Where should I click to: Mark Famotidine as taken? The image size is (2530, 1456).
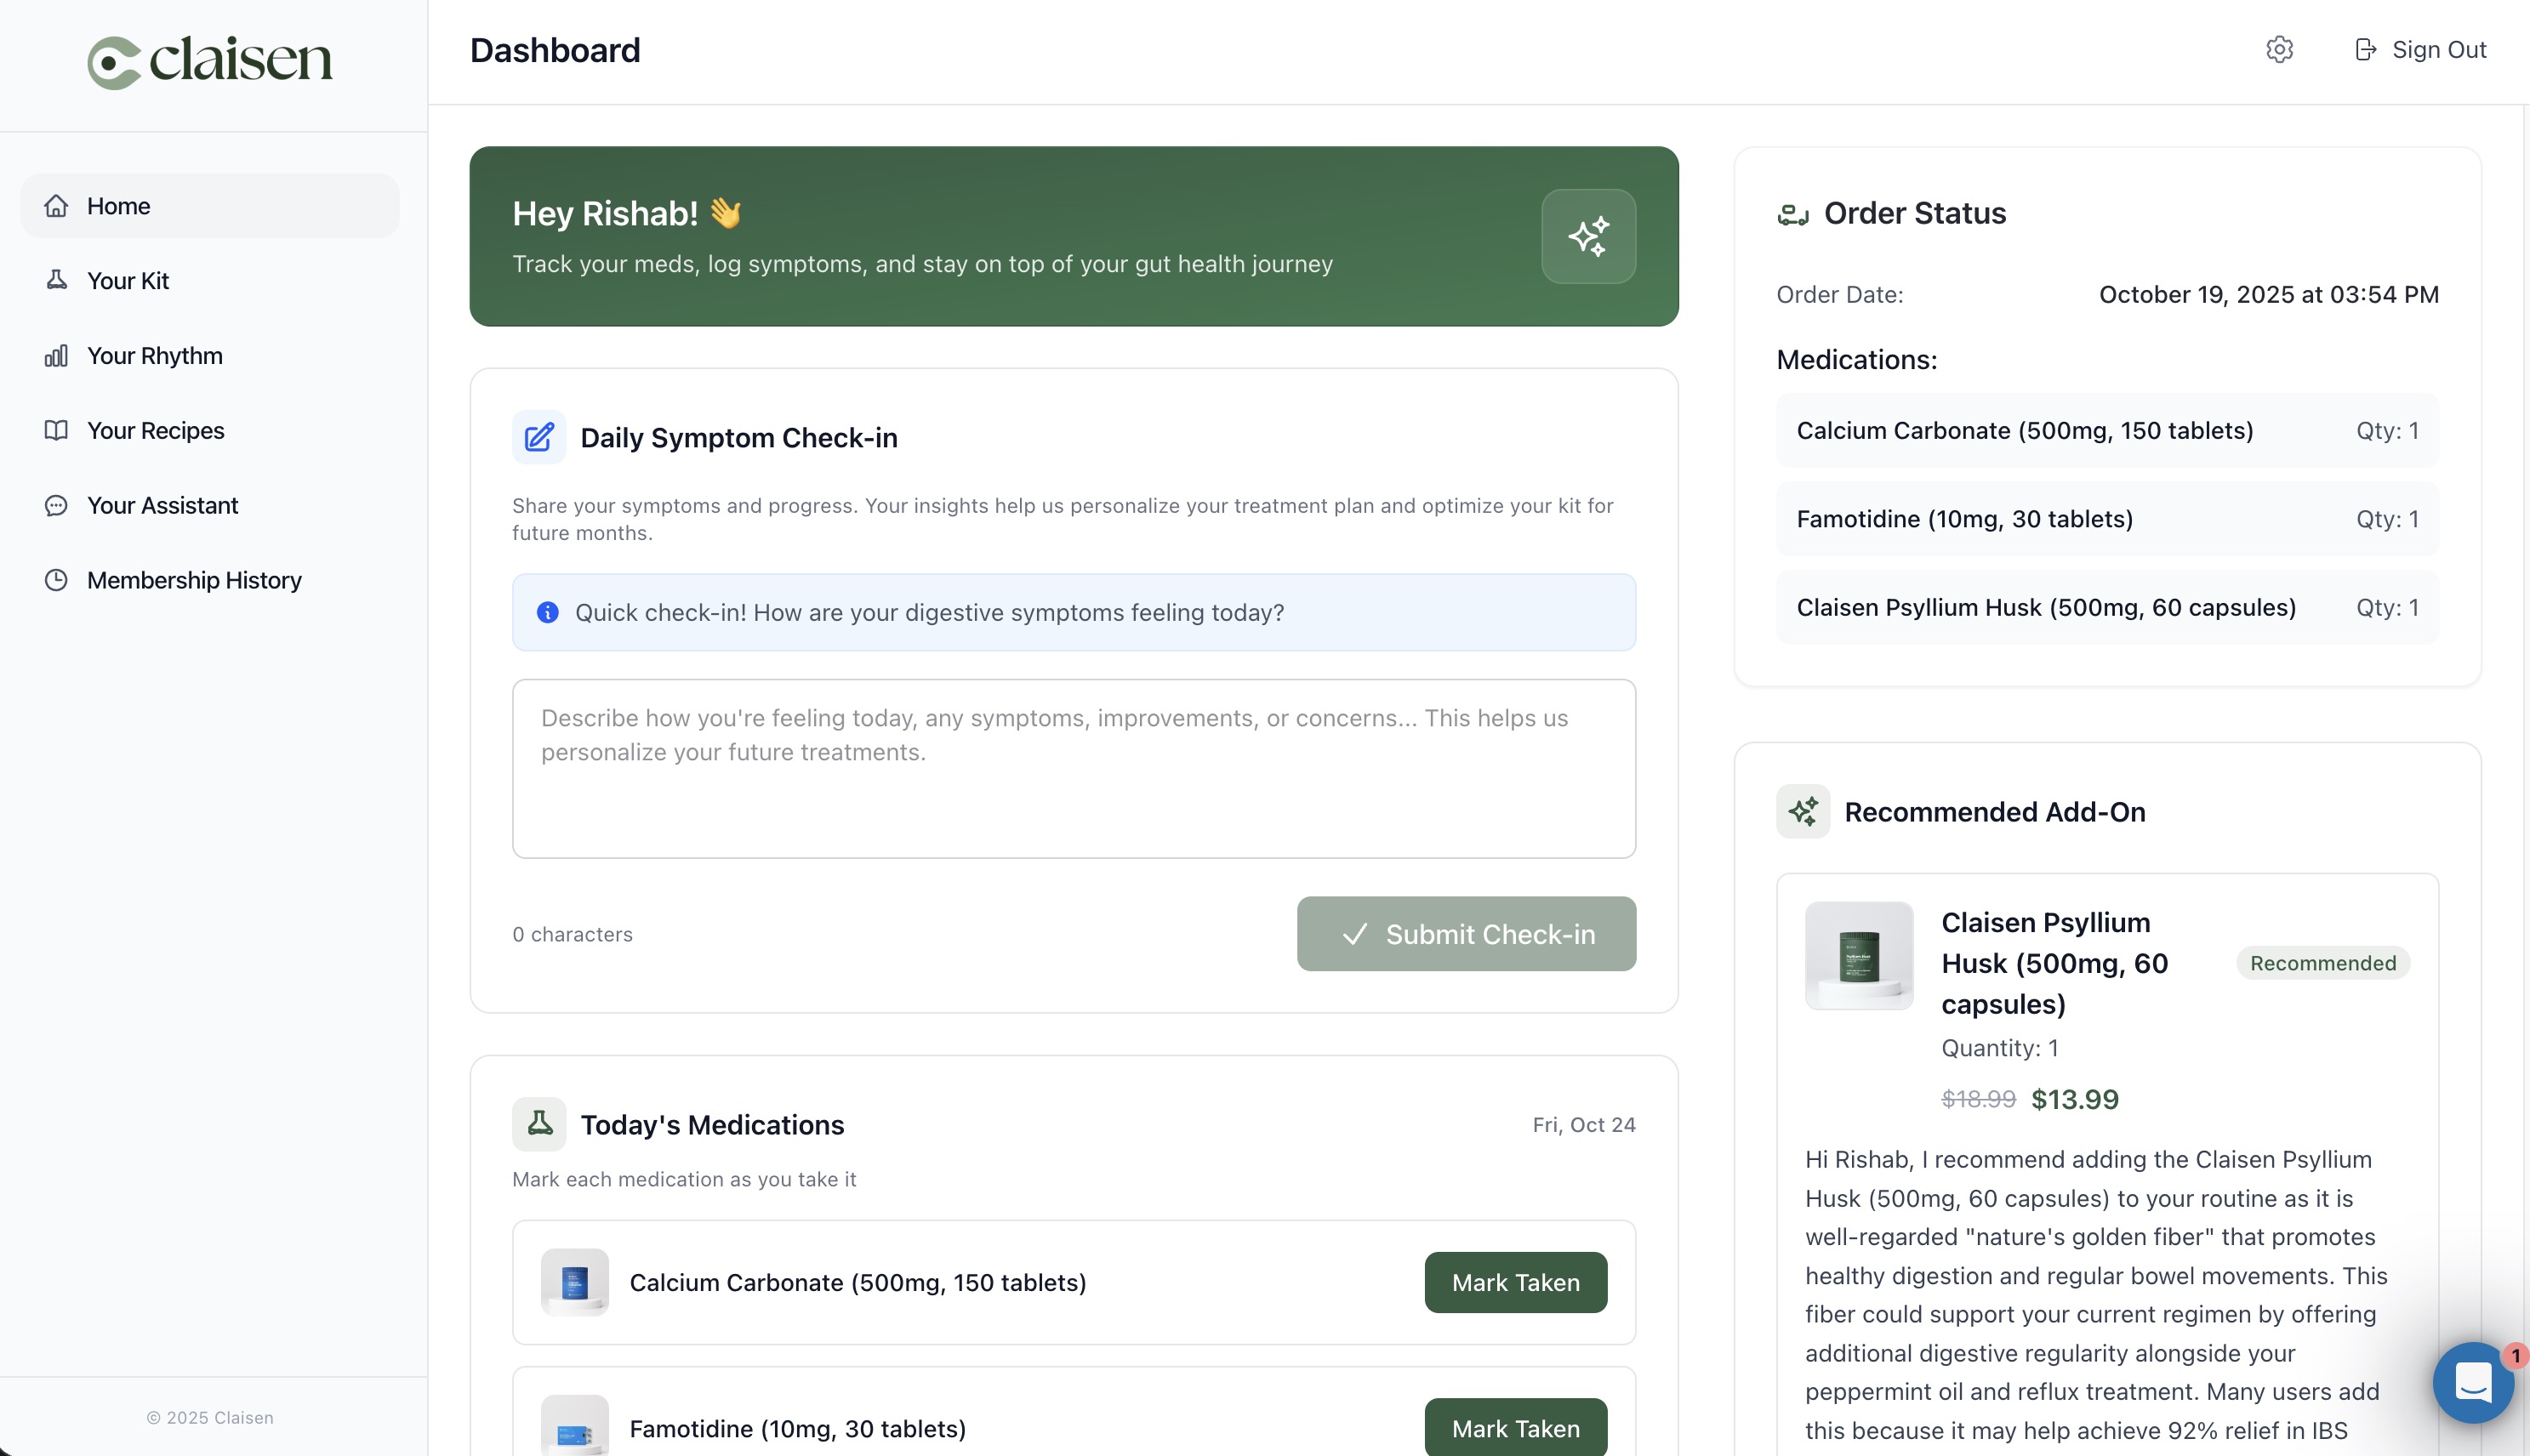click(1515, 1428)
